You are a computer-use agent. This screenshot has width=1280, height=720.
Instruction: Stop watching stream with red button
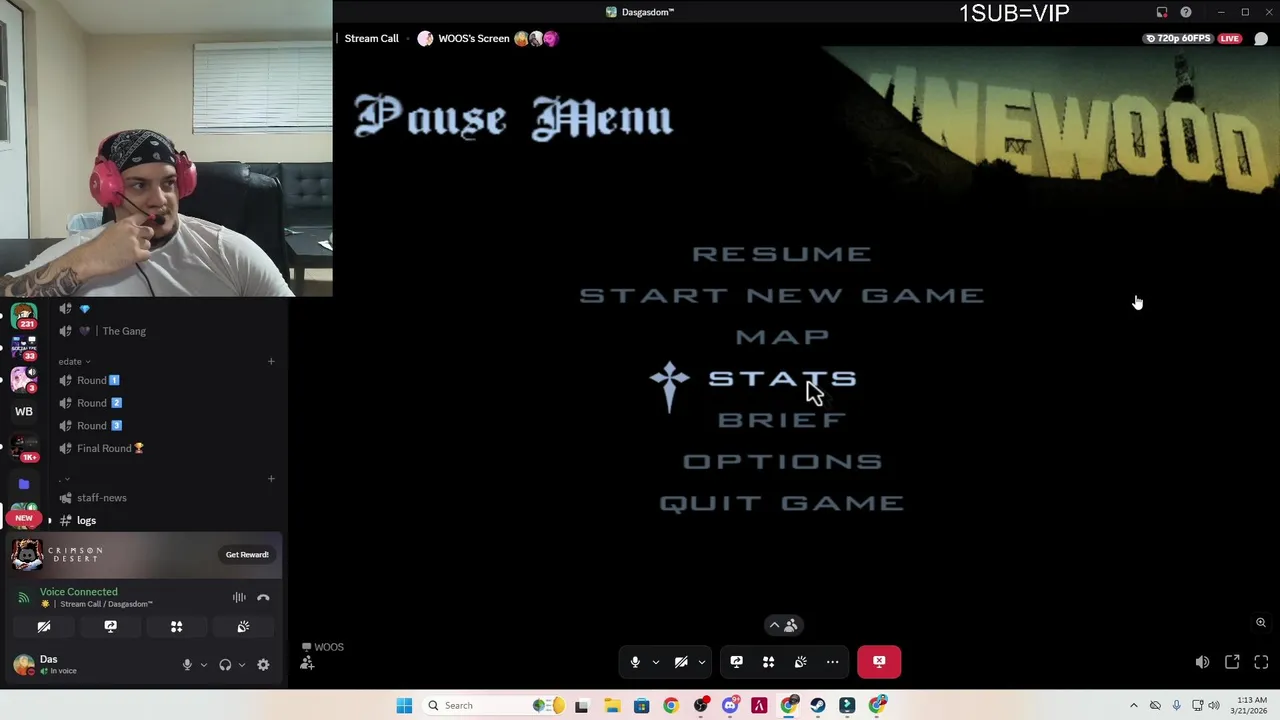coord(879,661)
